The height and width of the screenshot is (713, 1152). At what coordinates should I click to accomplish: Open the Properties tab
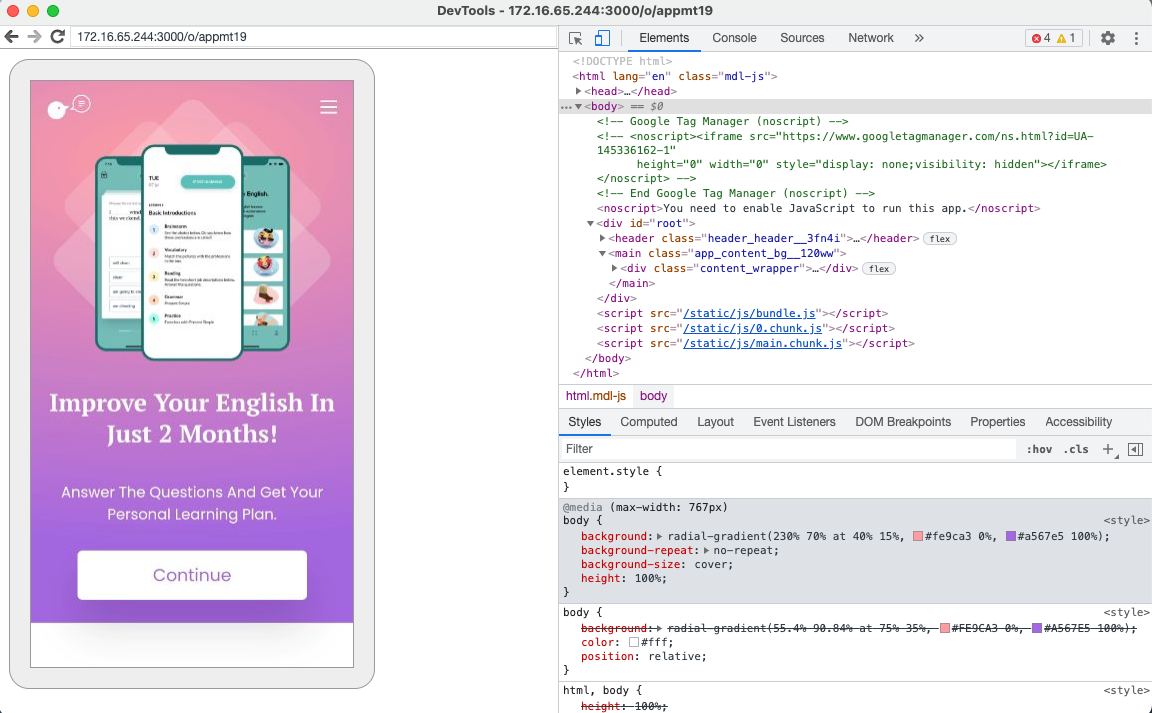pyautogui.click(x=997, y=422)
